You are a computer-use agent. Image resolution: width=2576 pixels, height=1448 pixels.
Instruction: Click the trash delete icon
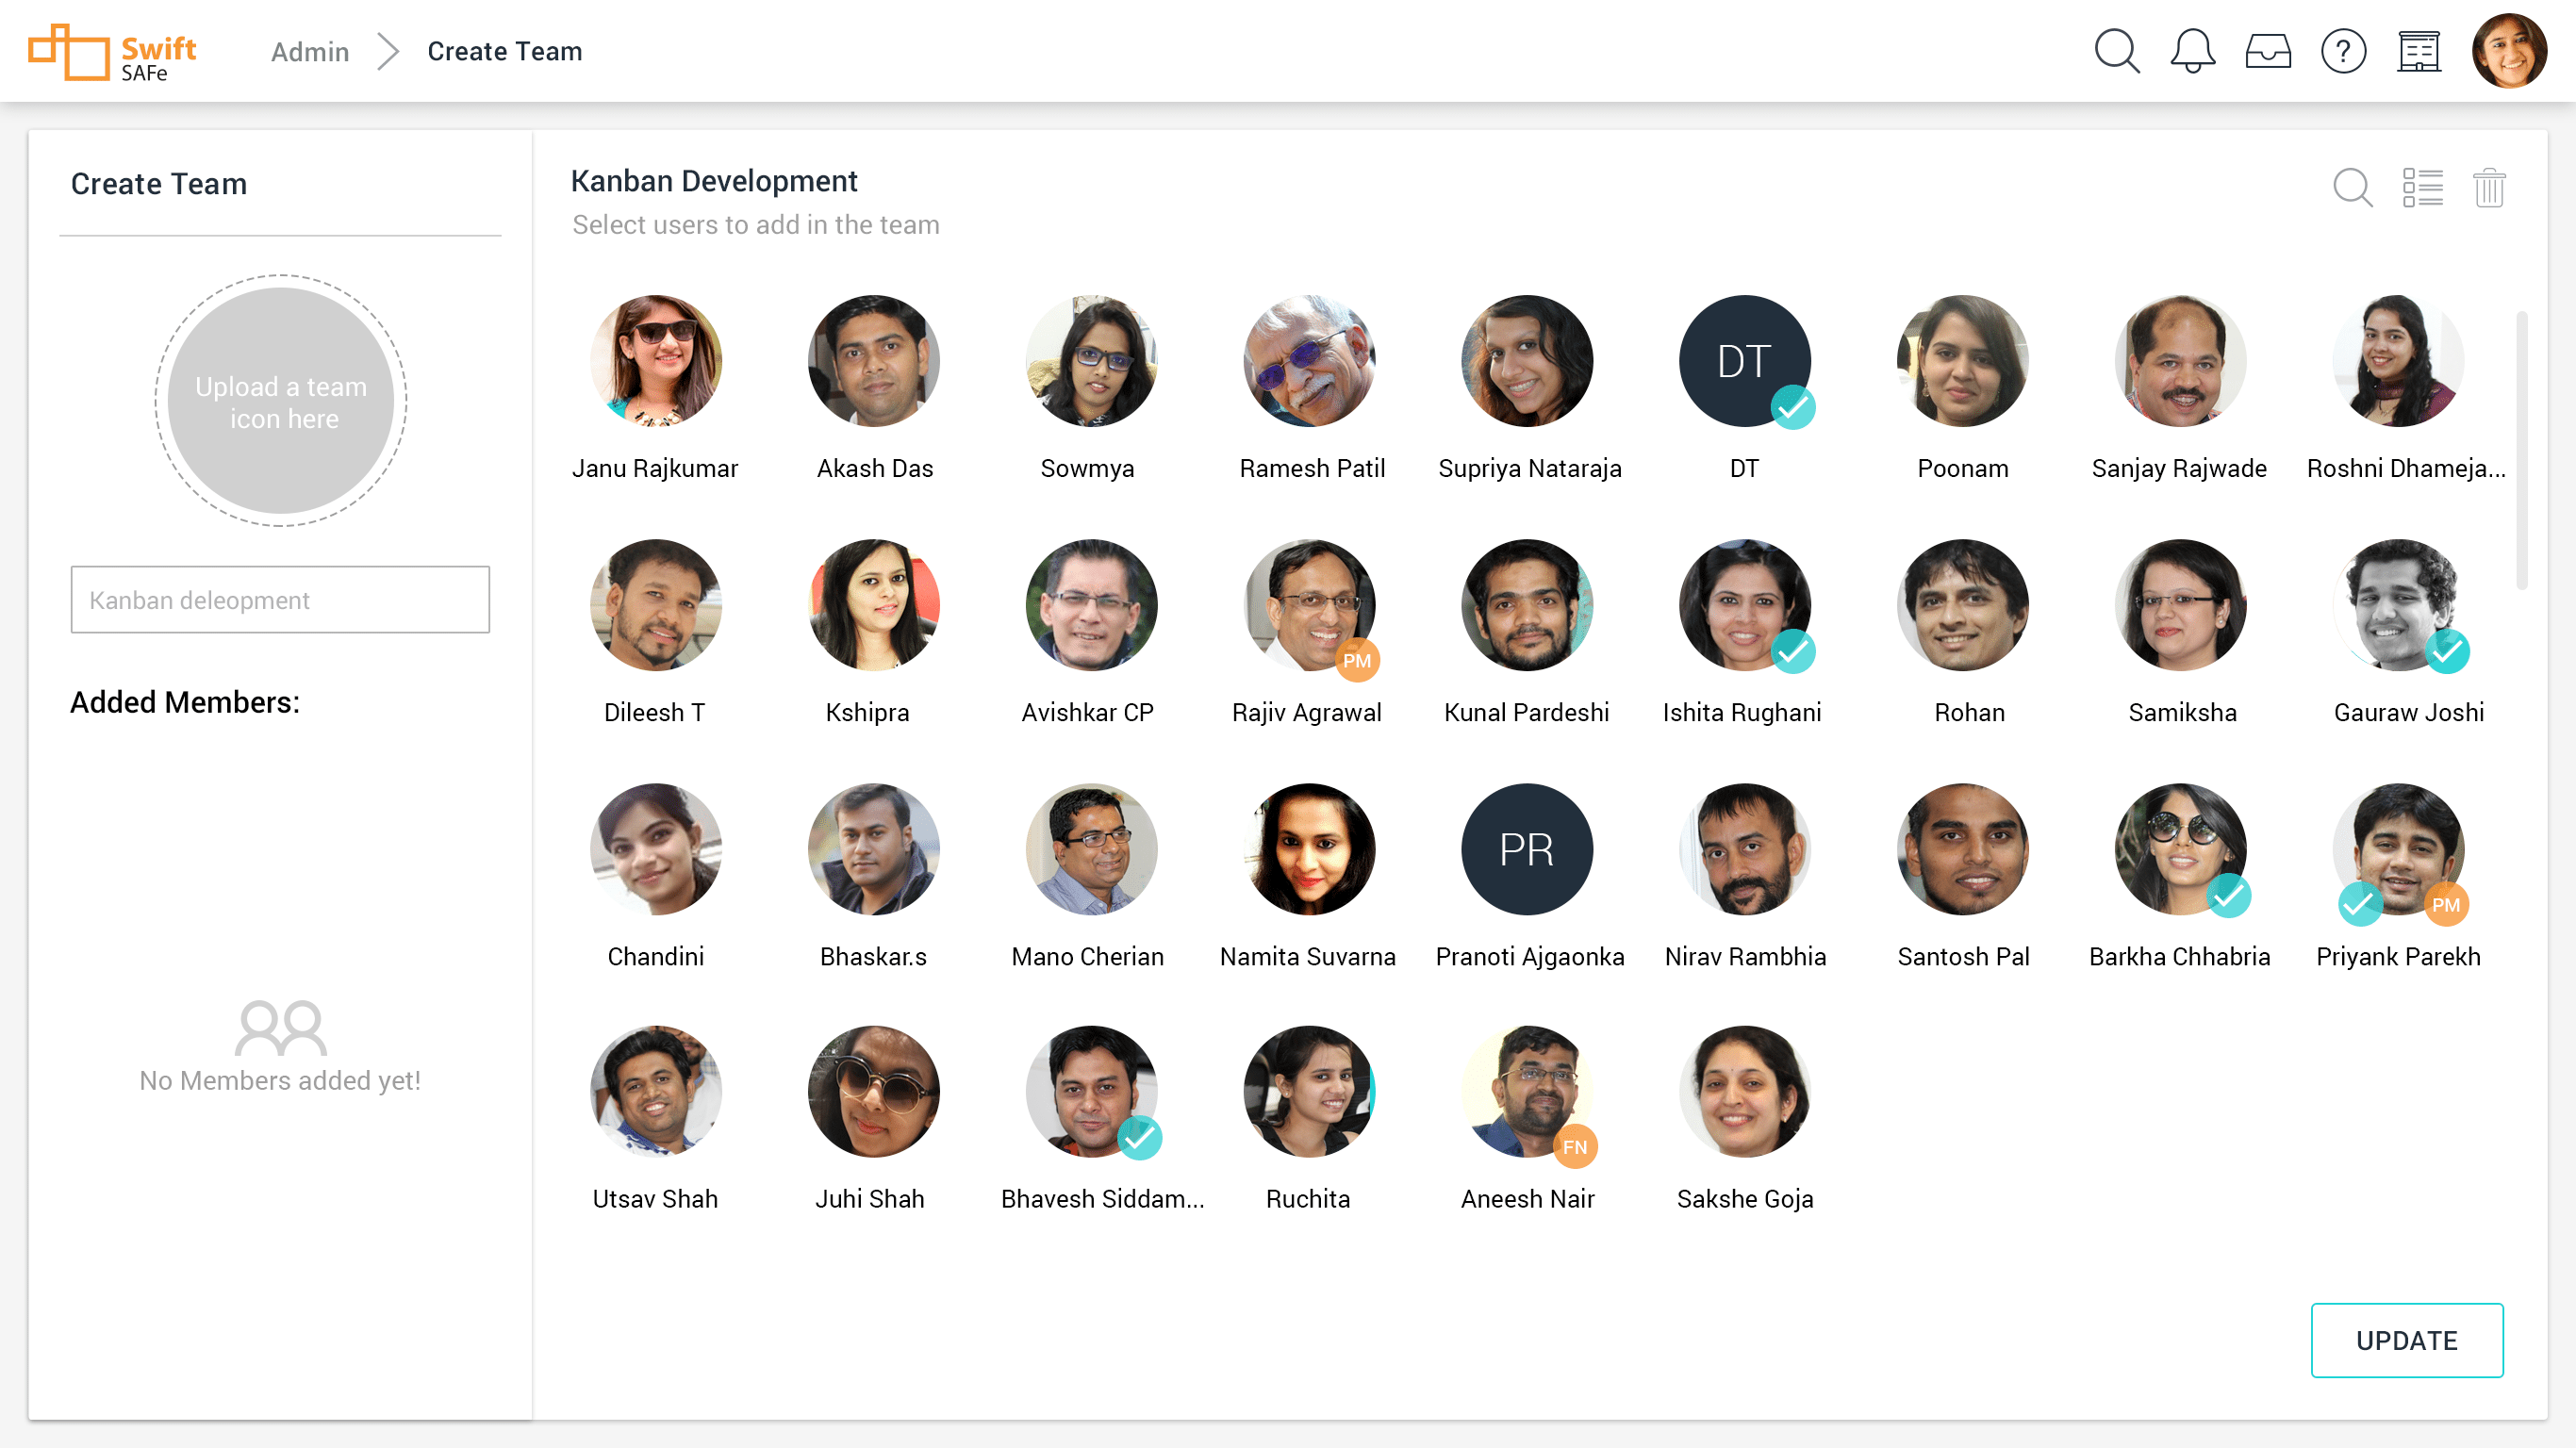click(x=2489, y=187)
